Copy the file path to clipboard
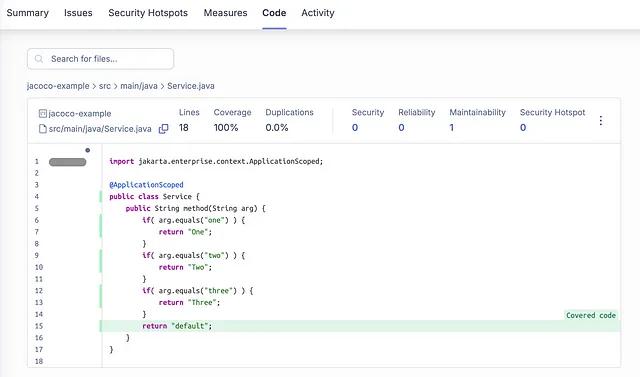Viewport: 640px width, 377px height. coord(163,129)
